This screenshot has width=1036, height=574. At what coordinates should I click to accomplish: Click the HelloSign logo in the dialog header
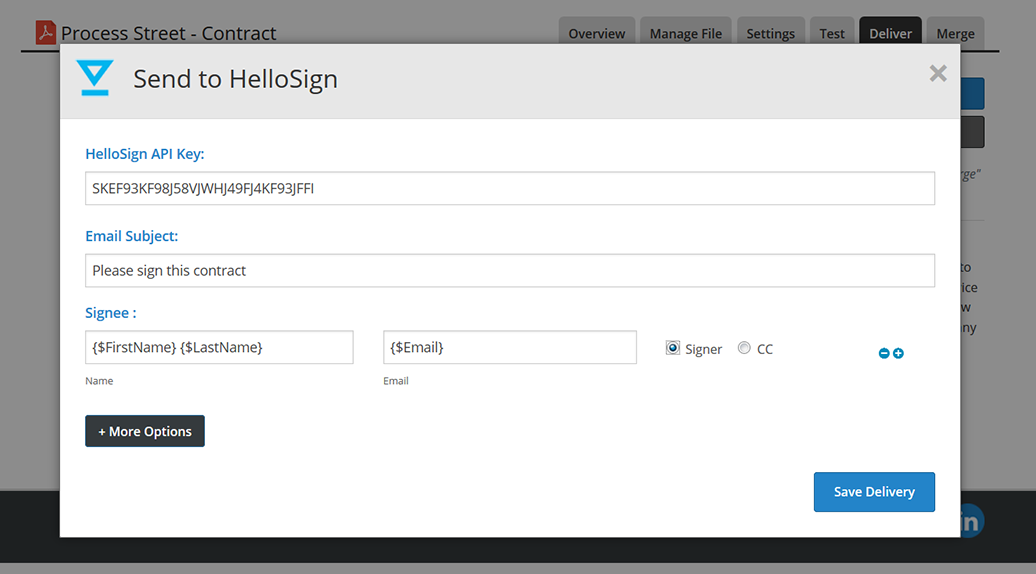point(95,78)
